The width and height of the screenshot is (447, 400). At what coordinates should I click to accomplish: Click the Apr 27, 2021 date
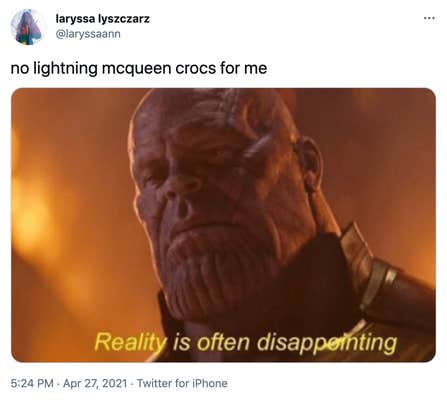(x=95, y=383)
